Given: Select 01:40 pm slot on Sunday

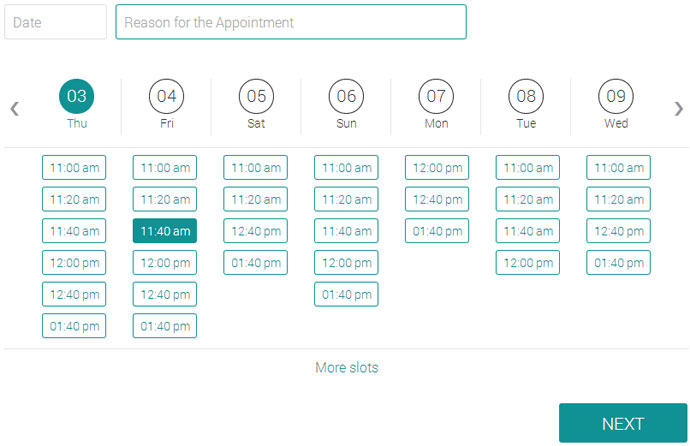Looking at the screenshot, I should 346,294.
